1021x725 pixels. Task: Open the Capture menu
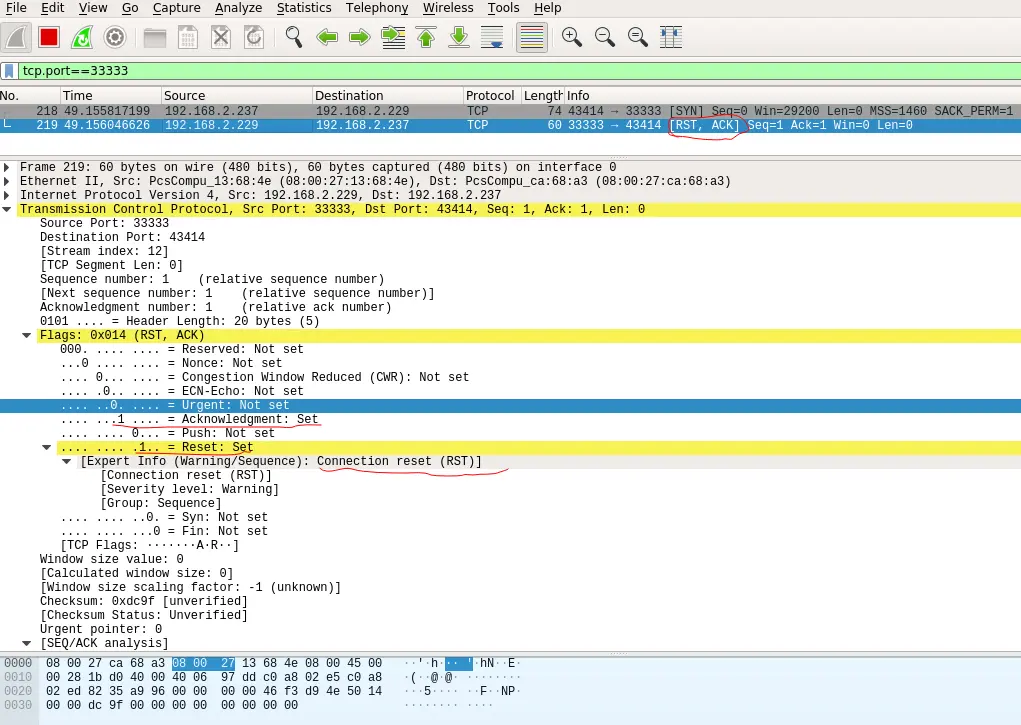click(x=176, y=8)
